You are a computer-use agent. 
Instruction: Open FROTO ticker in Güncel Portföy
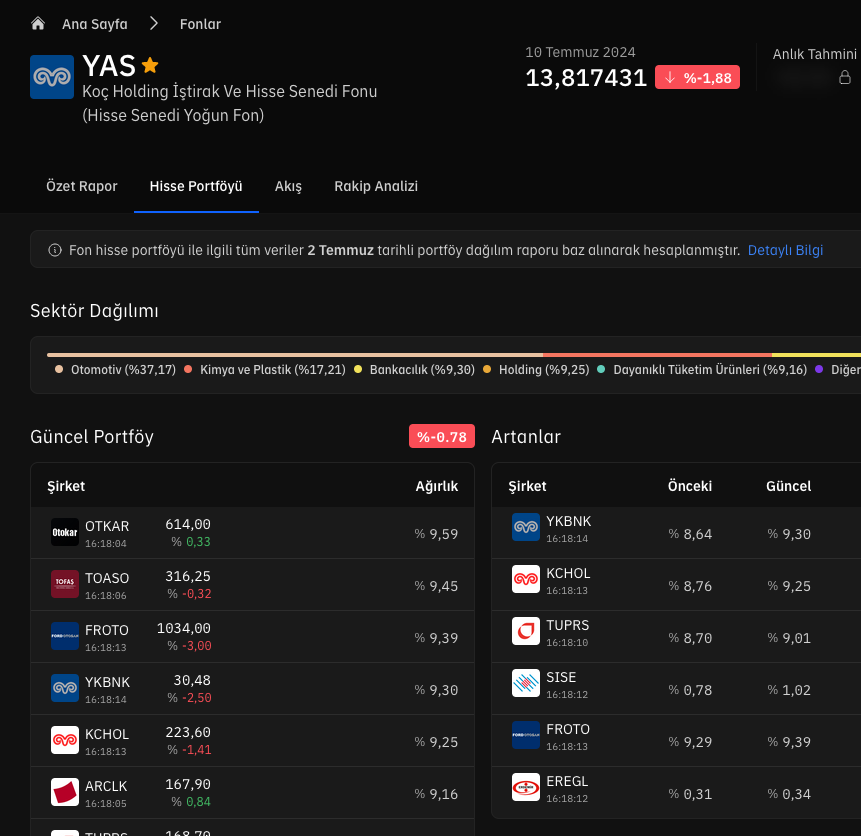coord(107,630)
